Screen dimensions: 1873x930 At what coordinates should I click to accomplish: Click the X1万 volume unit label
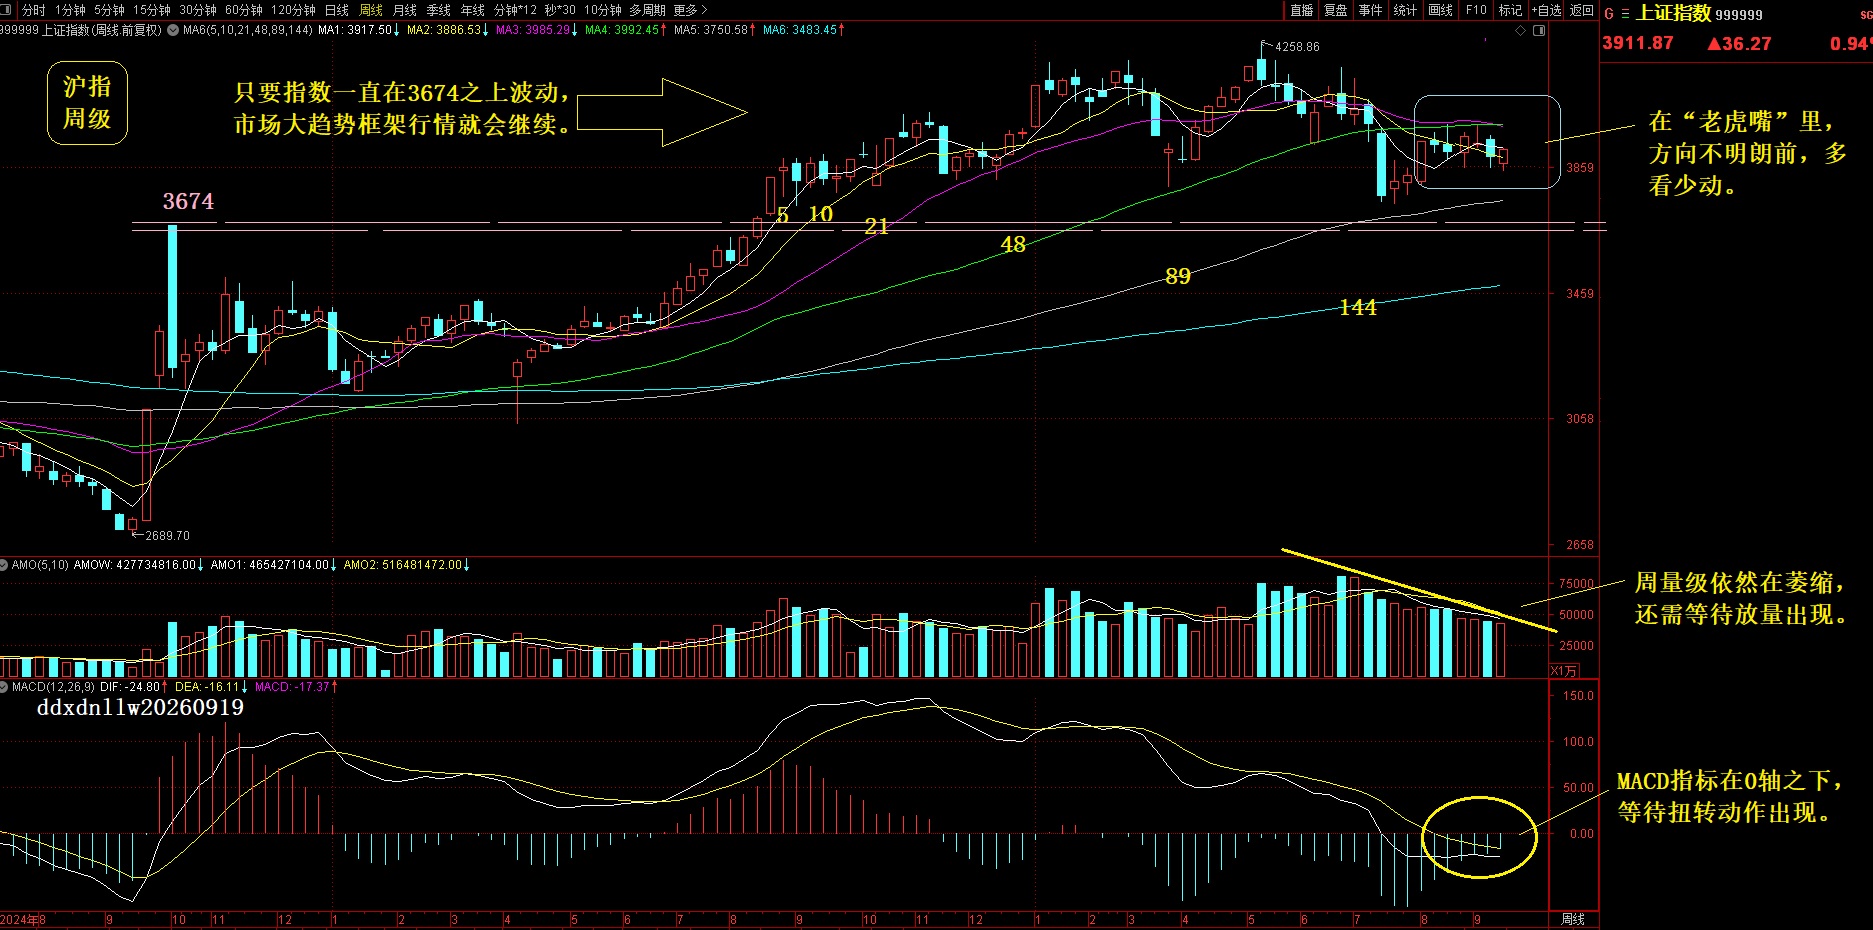1564,671
